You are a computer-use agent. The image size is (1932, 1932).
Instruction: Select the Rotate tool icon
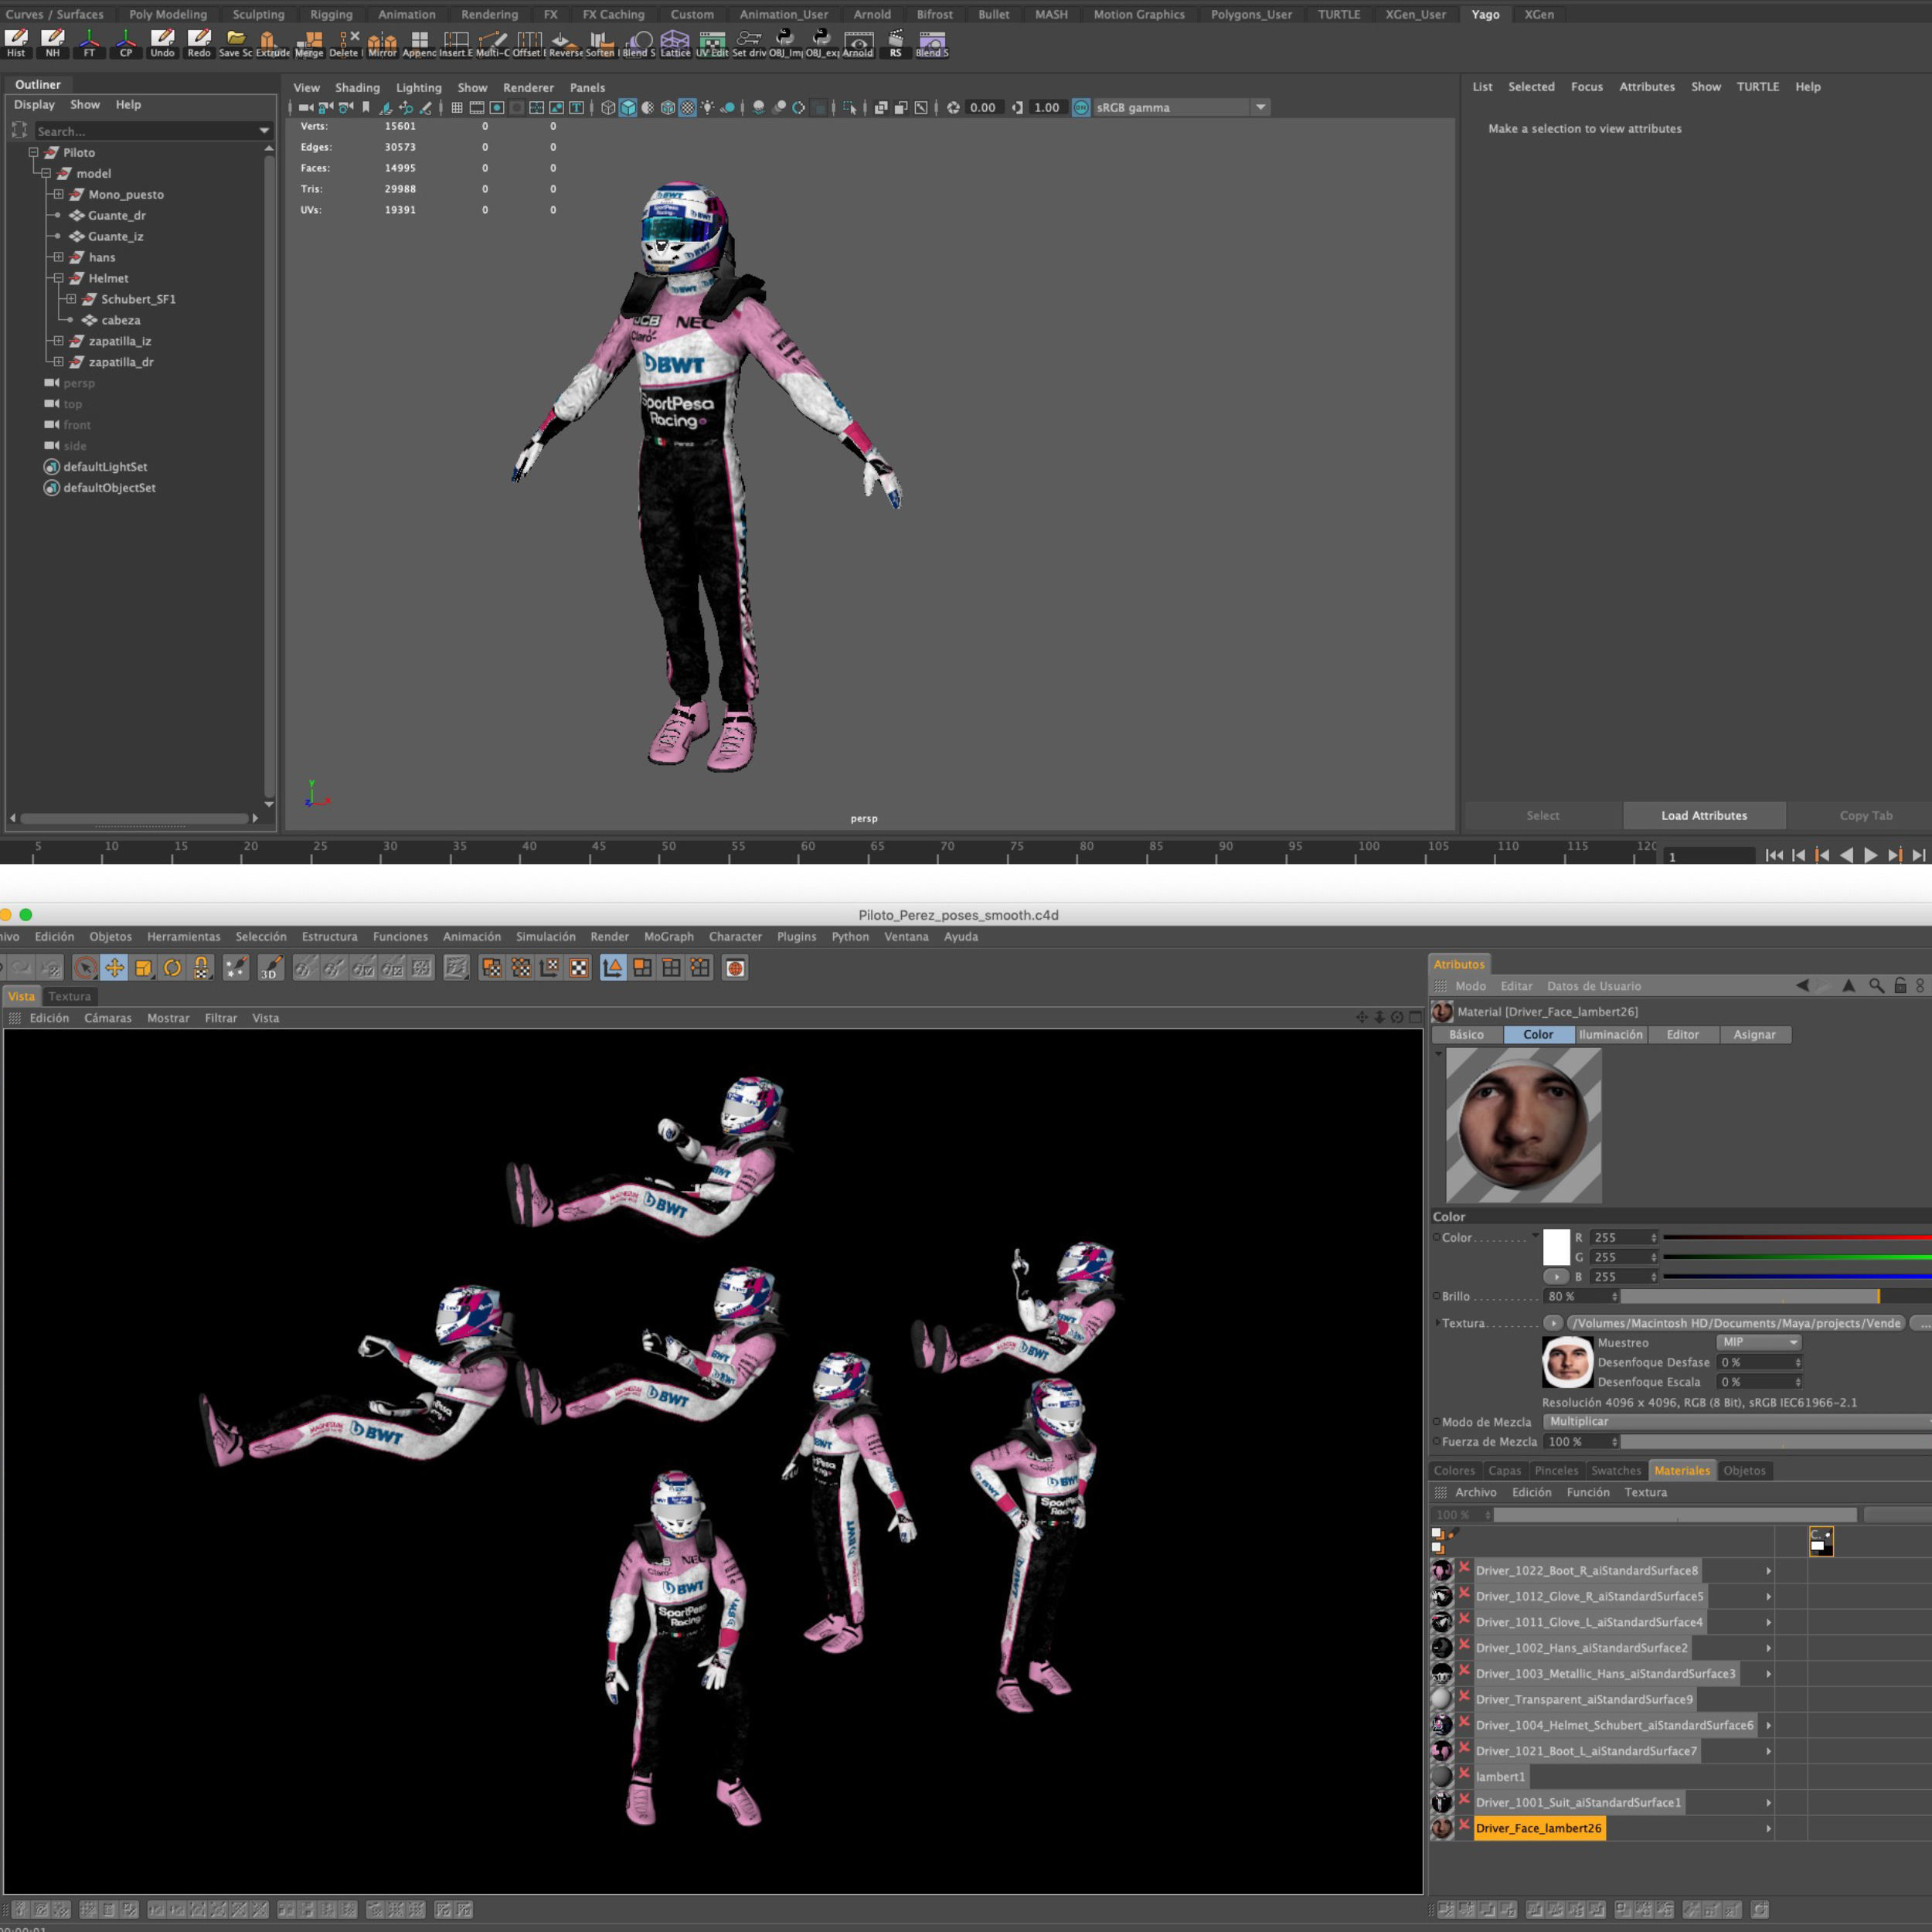coord(172,968)
